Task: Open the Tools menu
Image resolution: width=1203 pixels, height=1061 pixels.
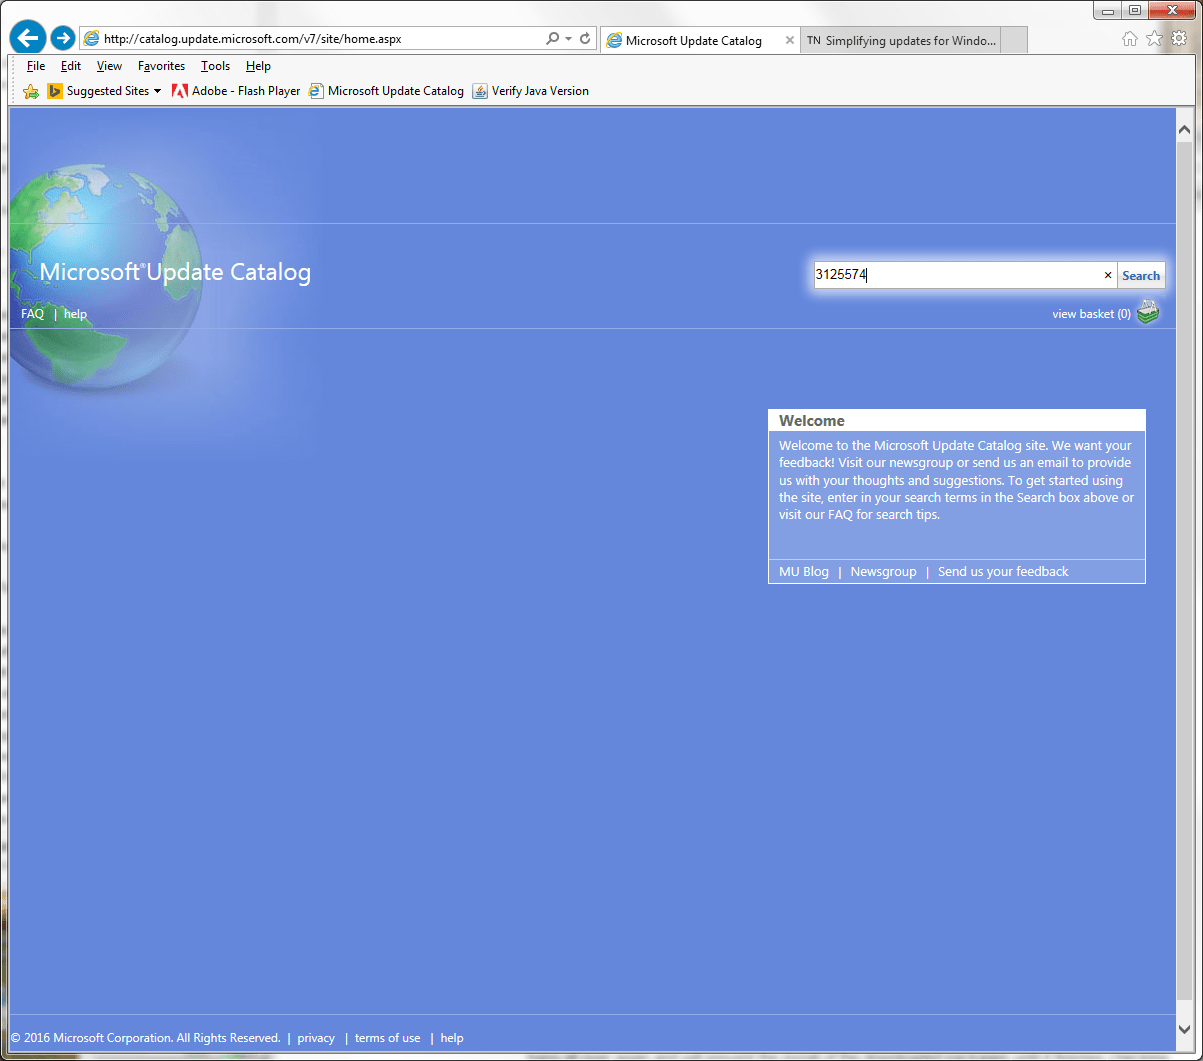Action: (x=215, y=66)
